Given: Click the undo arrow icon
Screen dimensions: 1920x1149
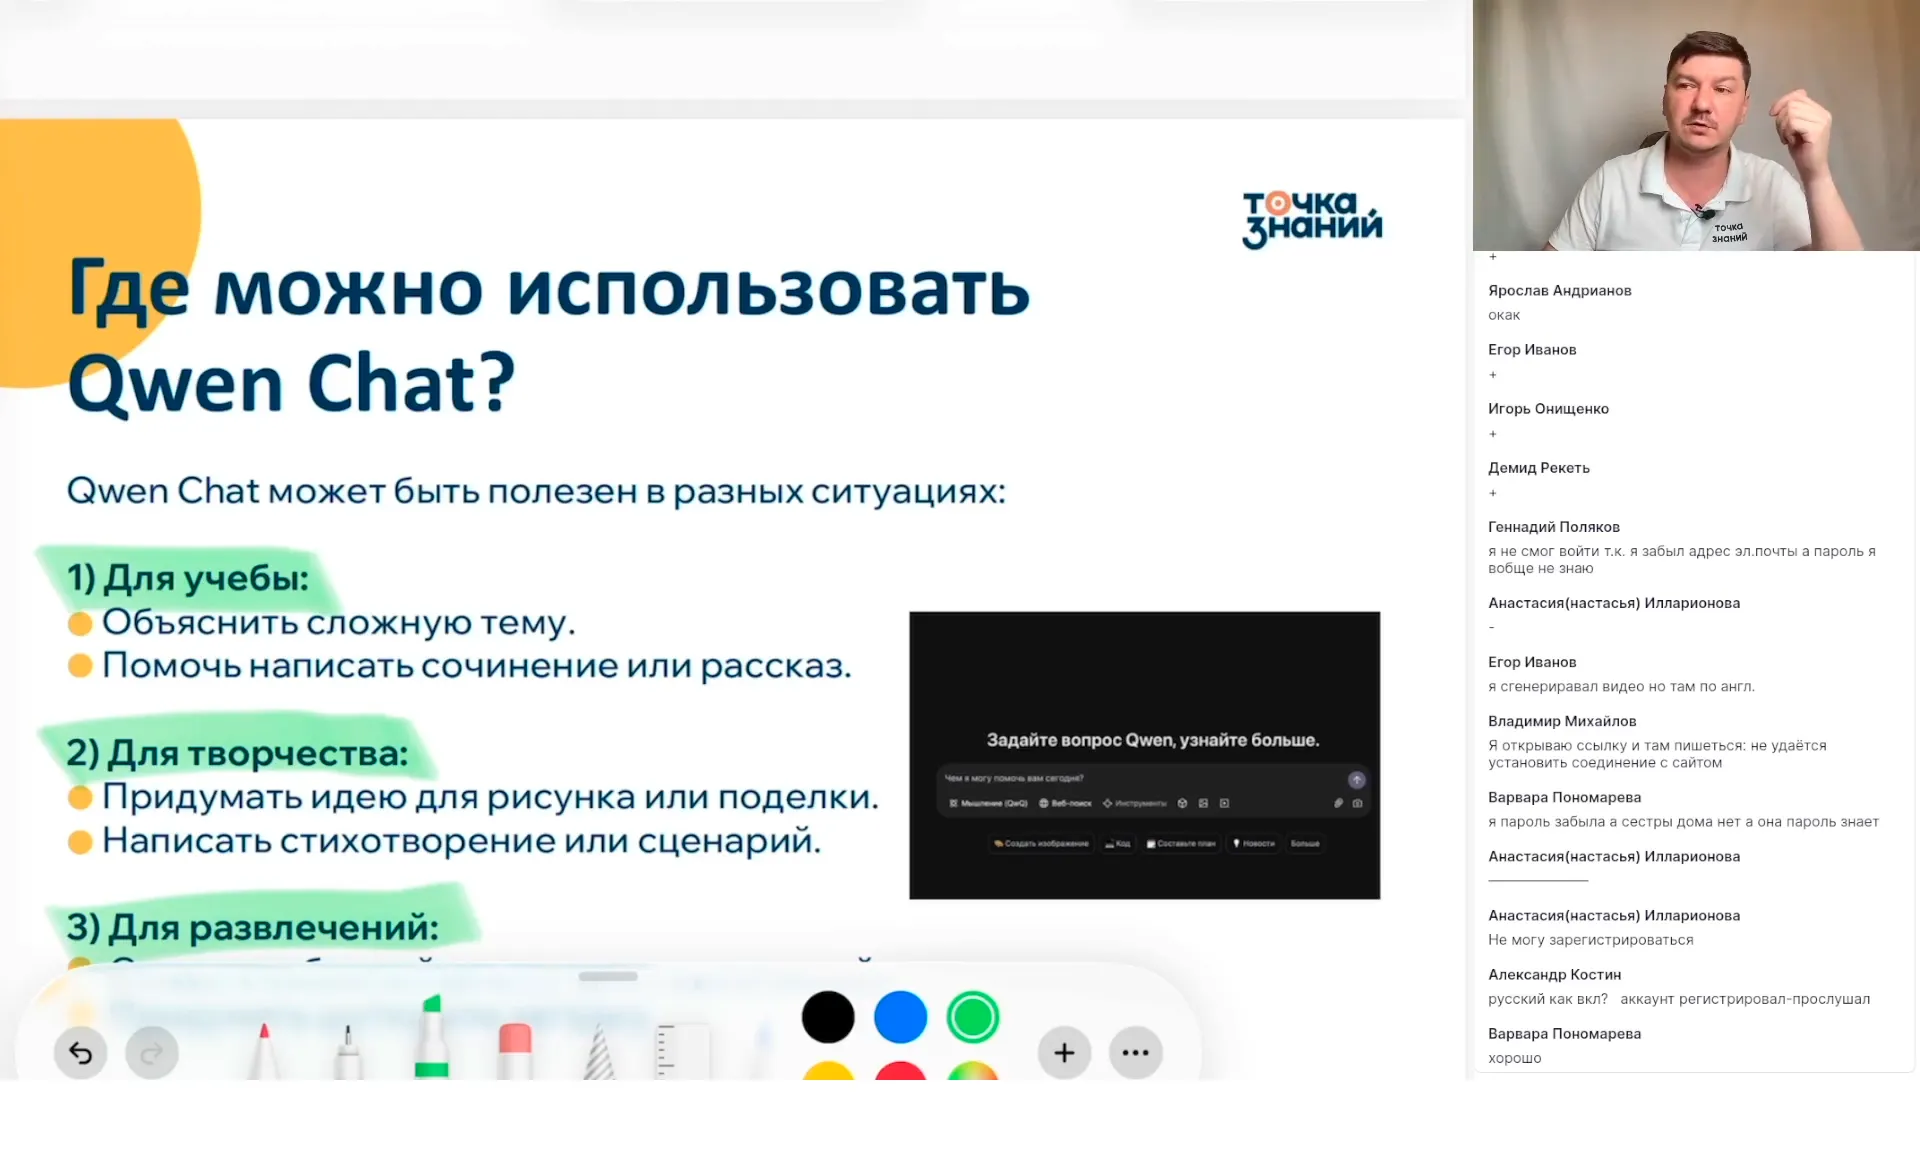Looking at the screenshot, I should pyautogui.click(x=79, y=1053).
